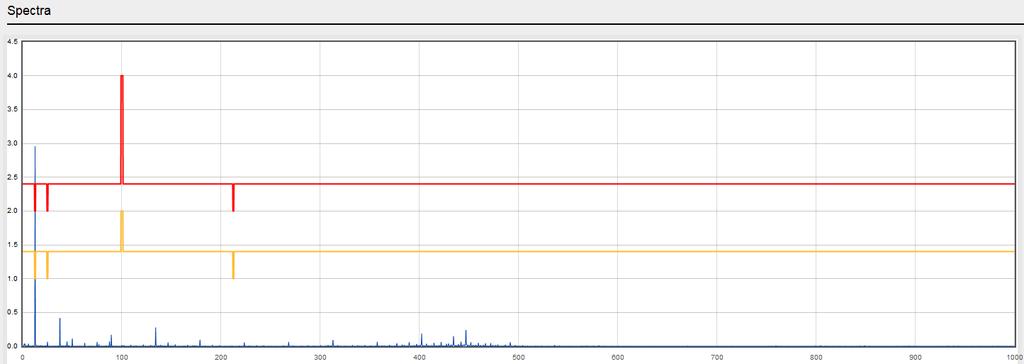The height and width of the screenshot is (364, 1024).
Task: Click the y-axis label 4.5
Action: pyautogui.click(x=12, y=41)
